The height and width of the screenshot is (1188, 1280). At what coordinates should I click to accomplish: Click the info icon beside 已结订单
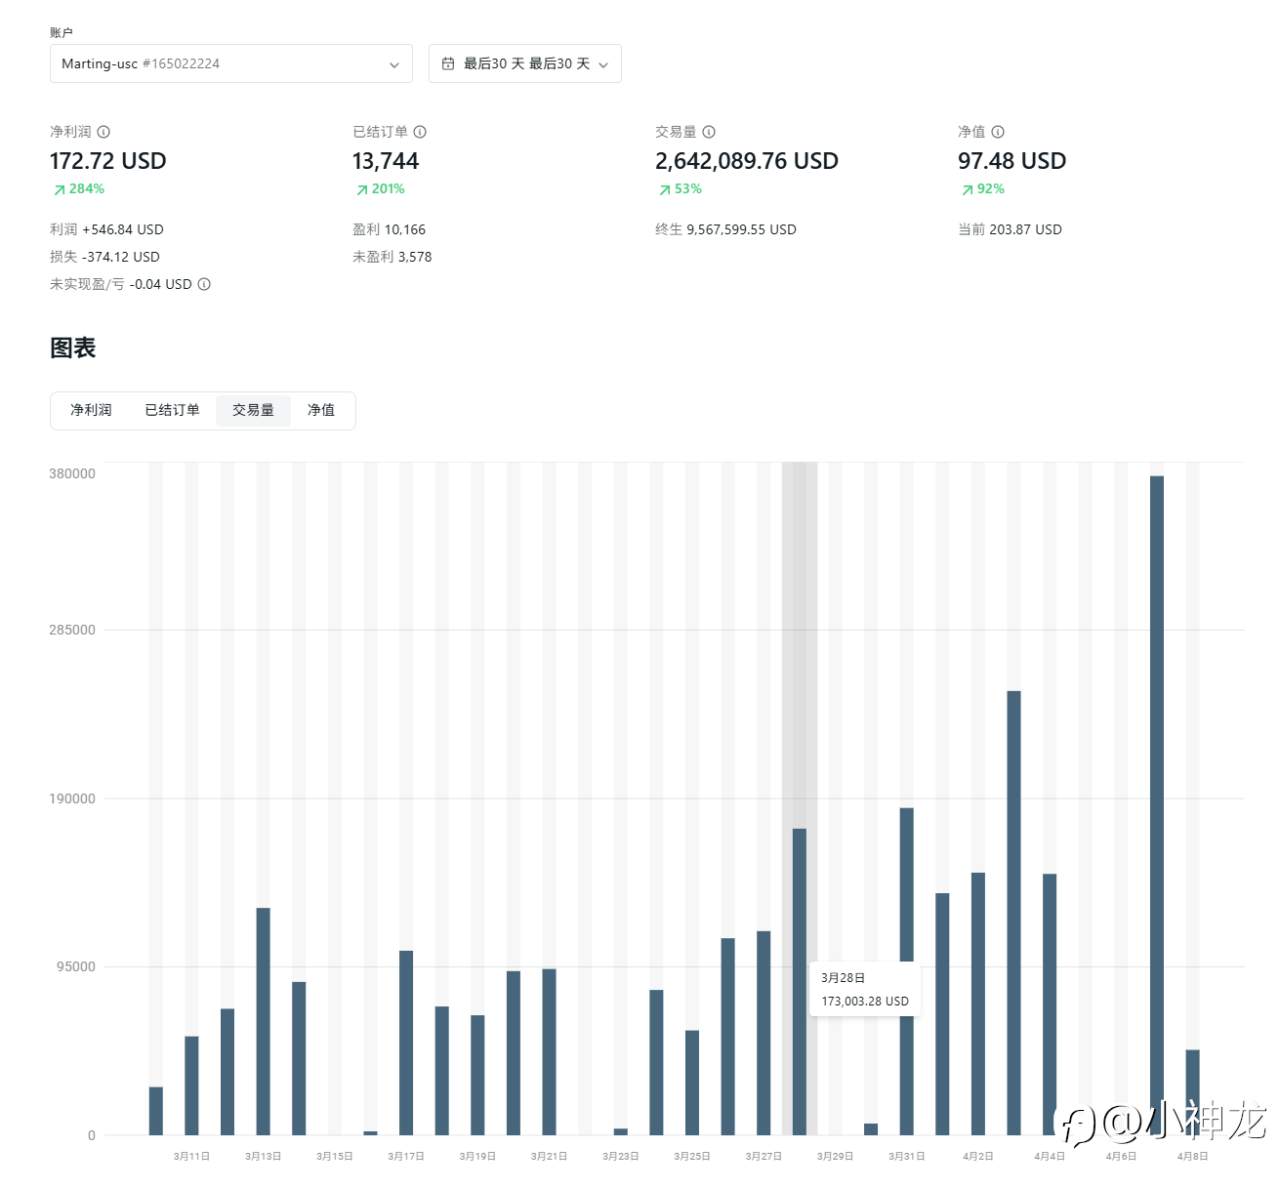point(420,132)
